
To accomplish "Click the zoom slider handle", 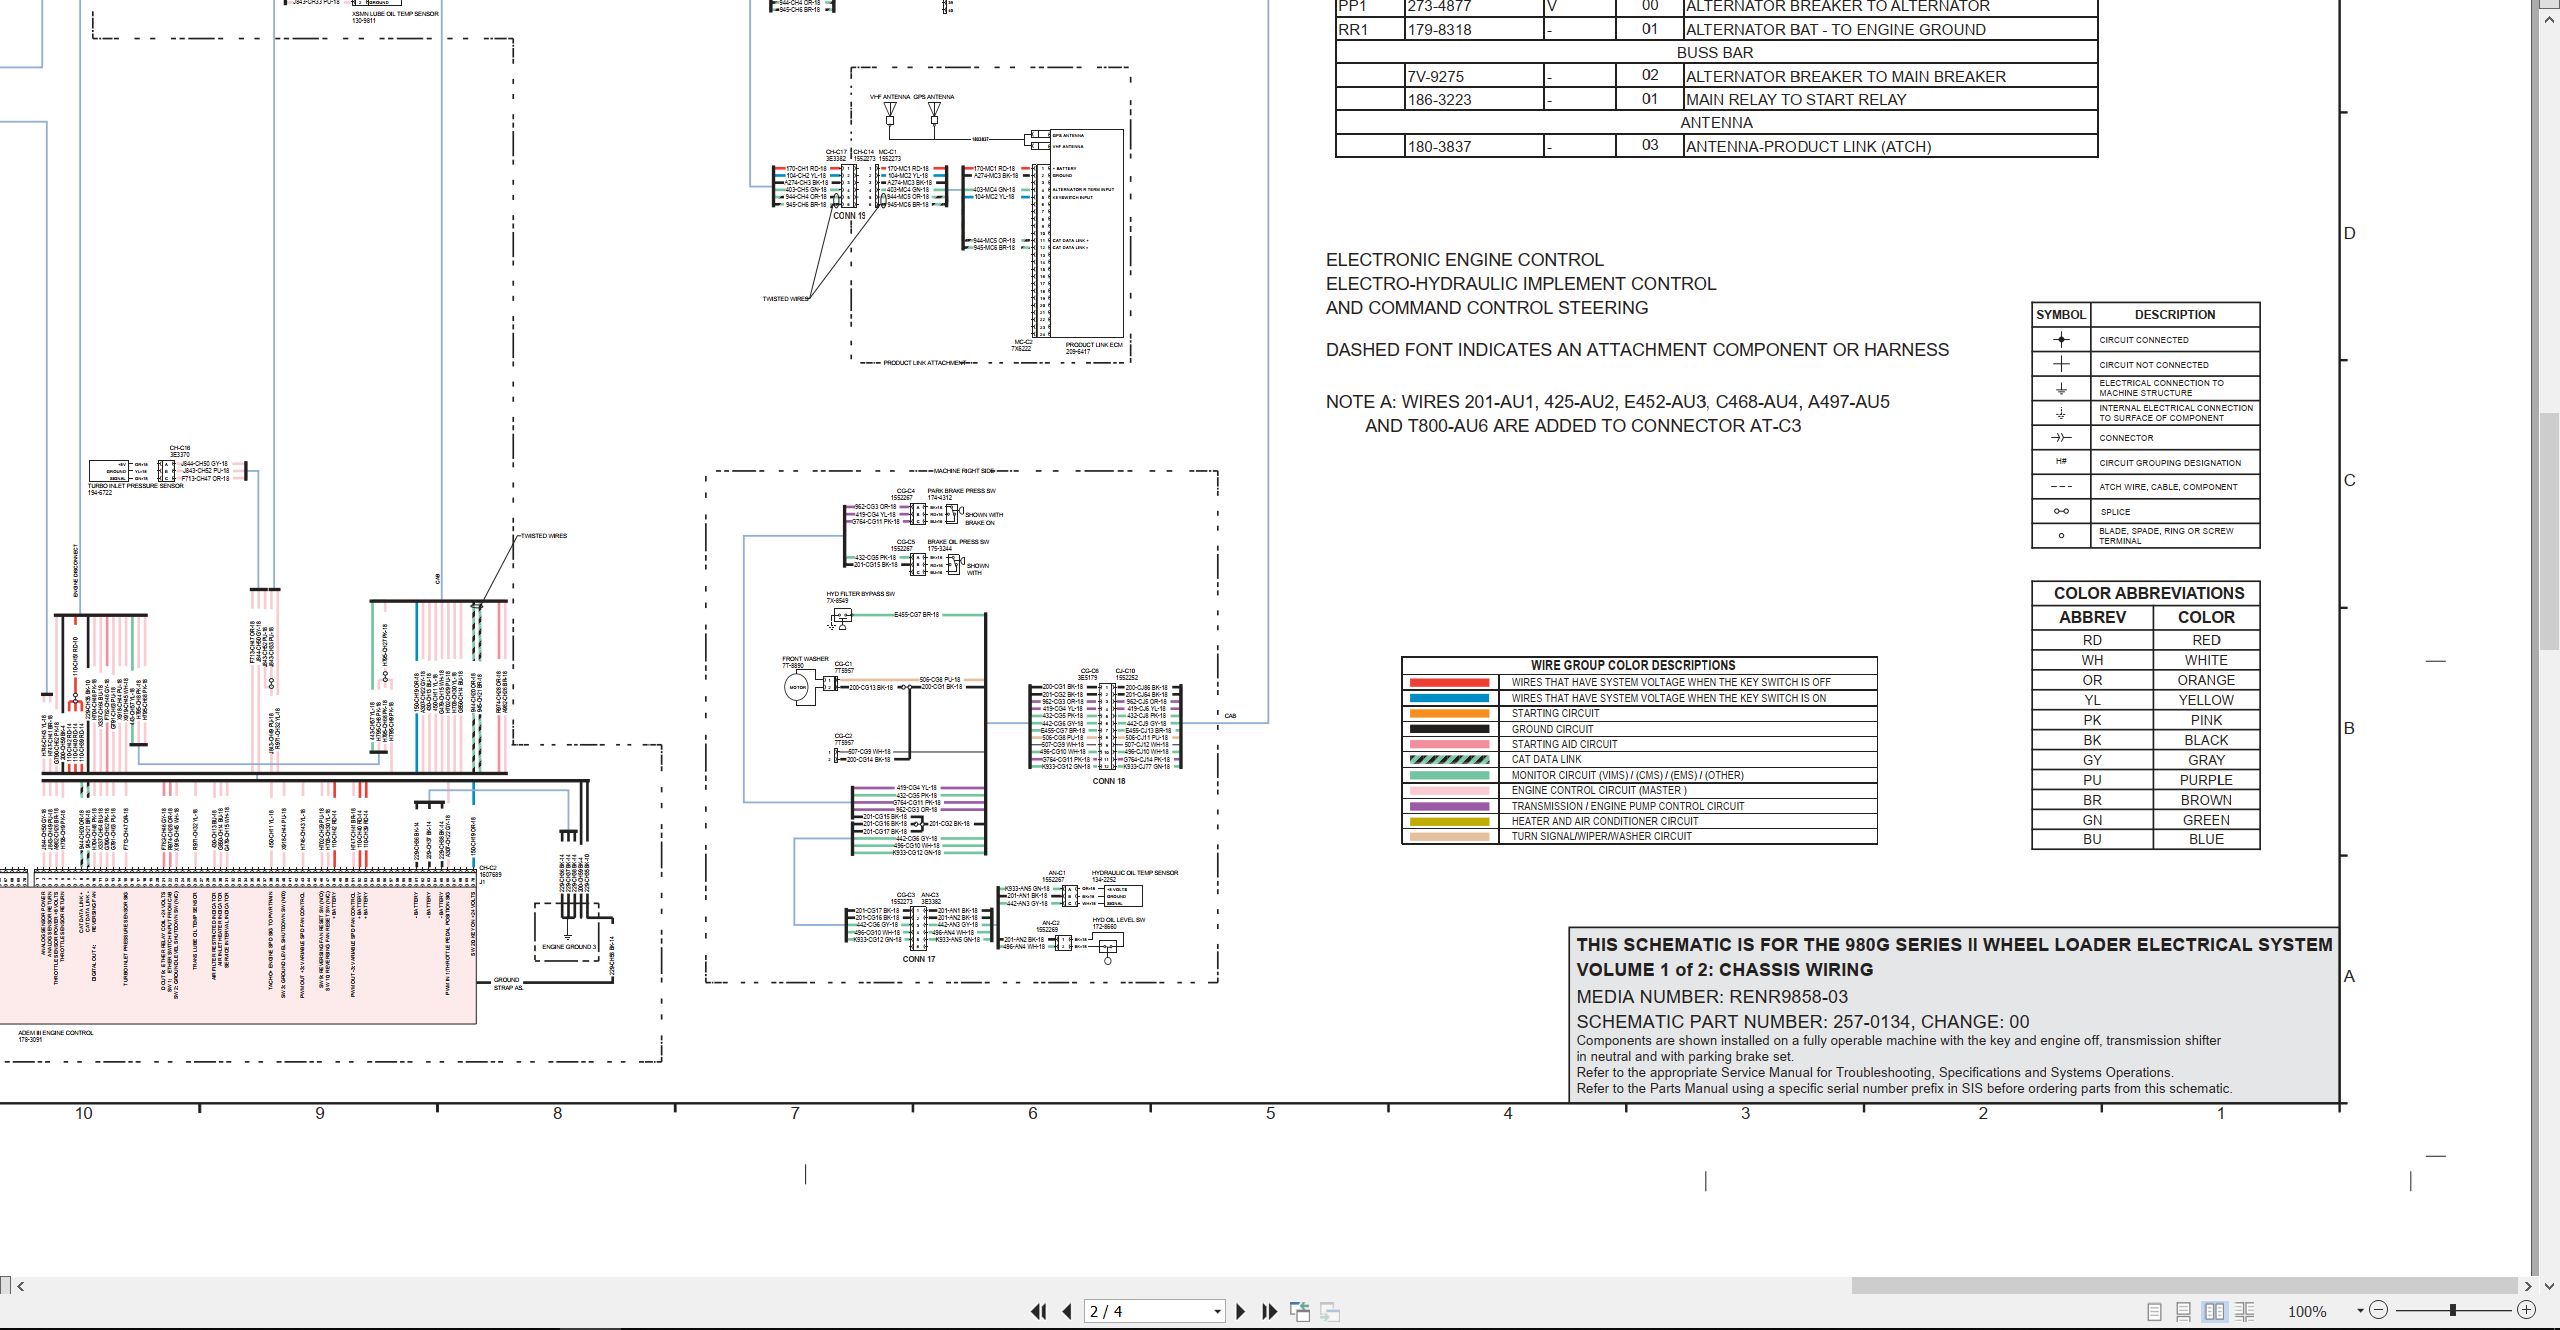I will click(x=2453, y=1310).
